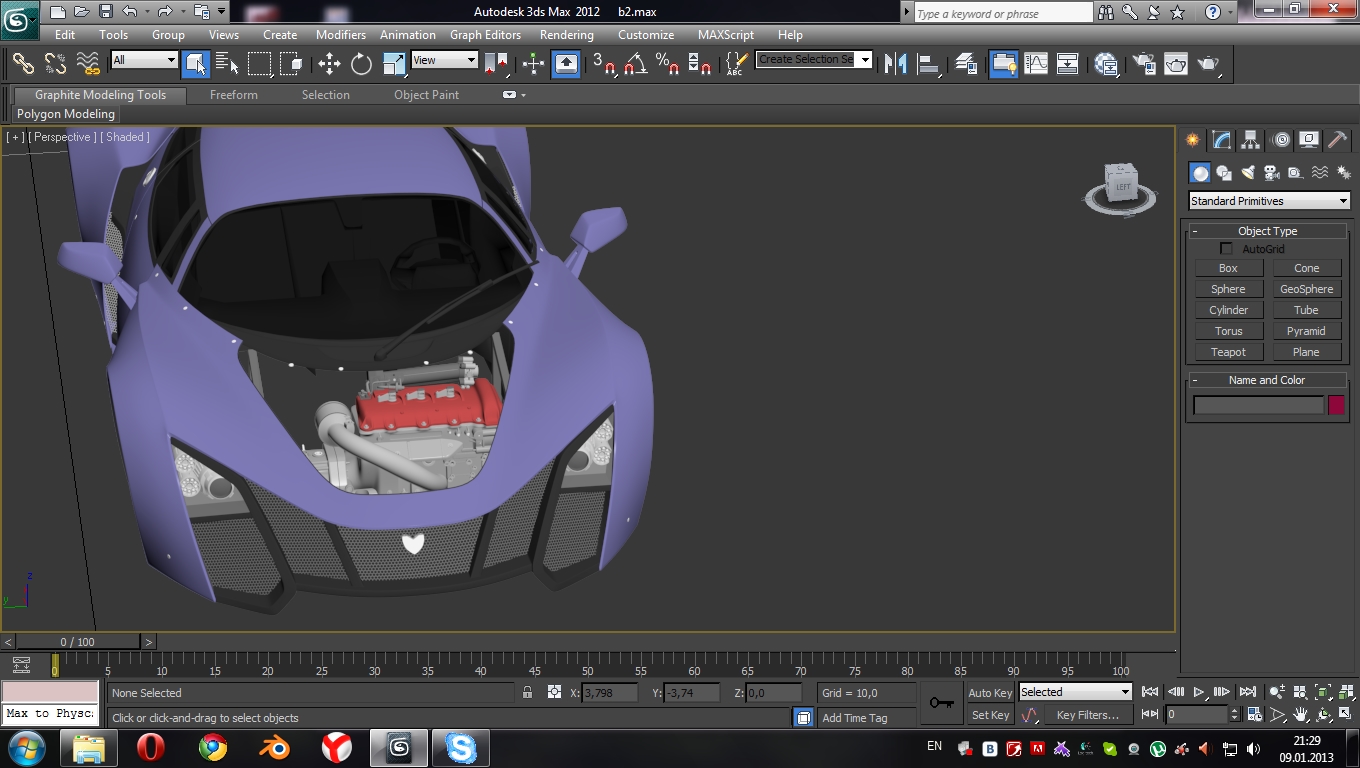Activate the Select and Rotate tool
Image resolution: width=1360 pixels, height=768 pixels.
pyautogui.click(x=361, y=64)
